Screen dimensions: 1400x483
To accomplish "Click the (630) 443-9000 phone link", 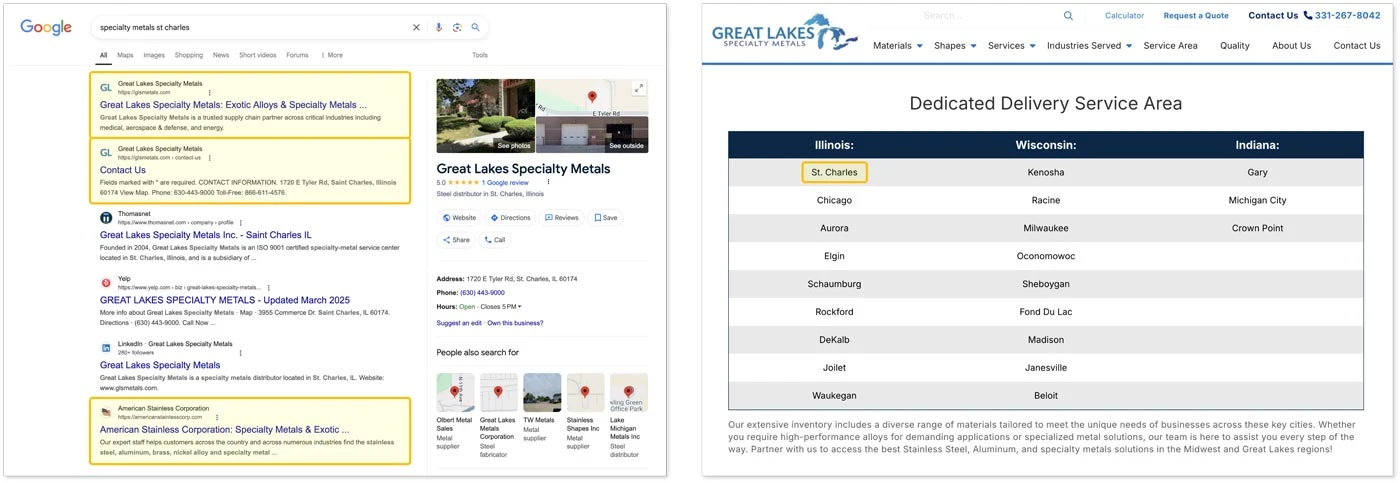I will click(x=482, y=292).
